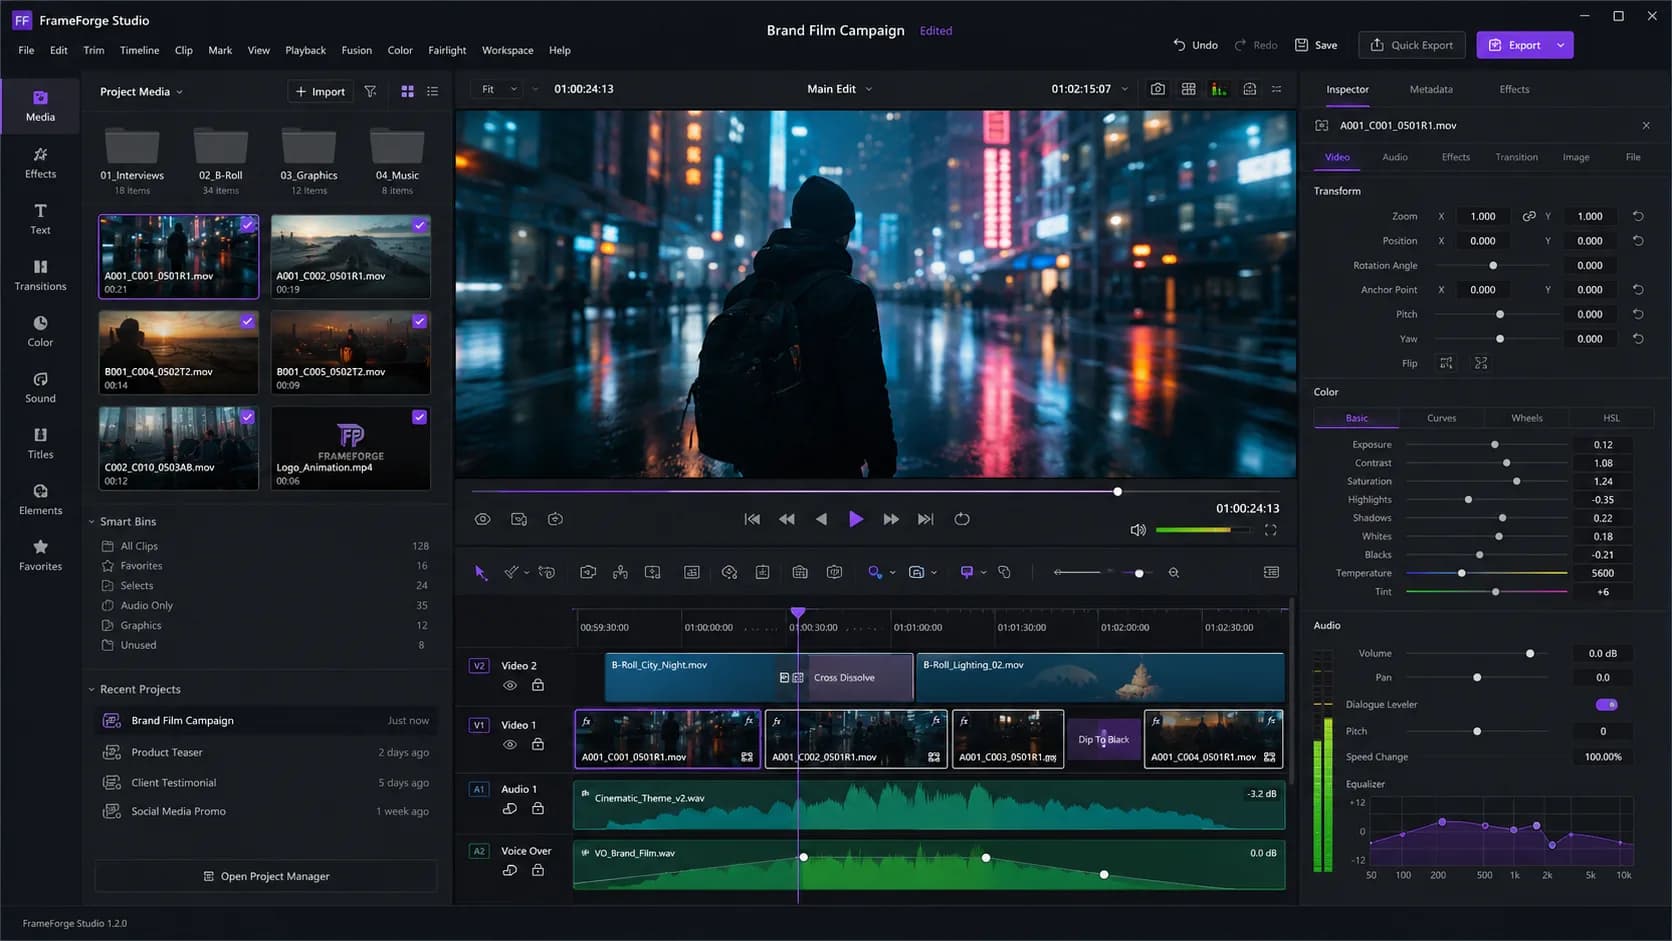Lock the Voice Over track

point(538,870)
